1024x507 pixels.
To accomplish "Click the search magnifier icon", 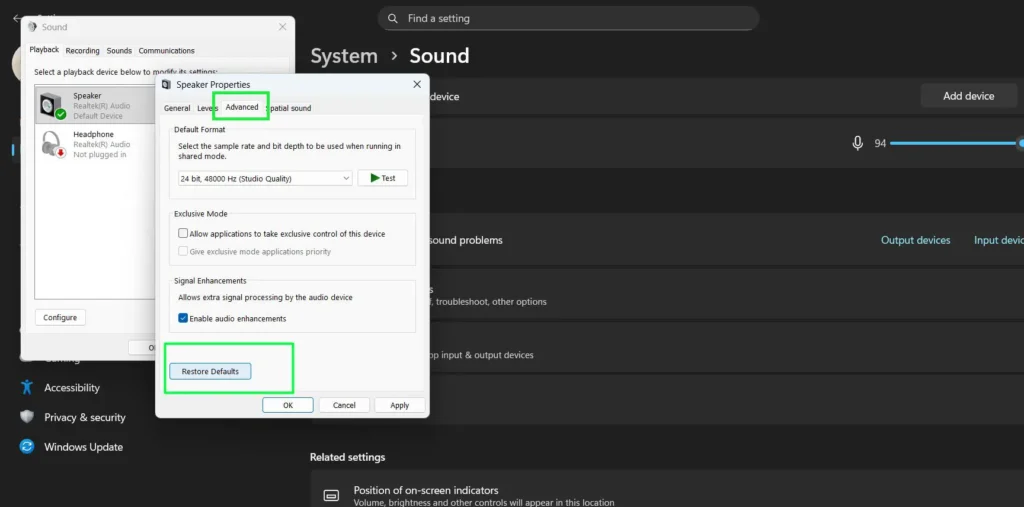I will click(x=392, y=18).
